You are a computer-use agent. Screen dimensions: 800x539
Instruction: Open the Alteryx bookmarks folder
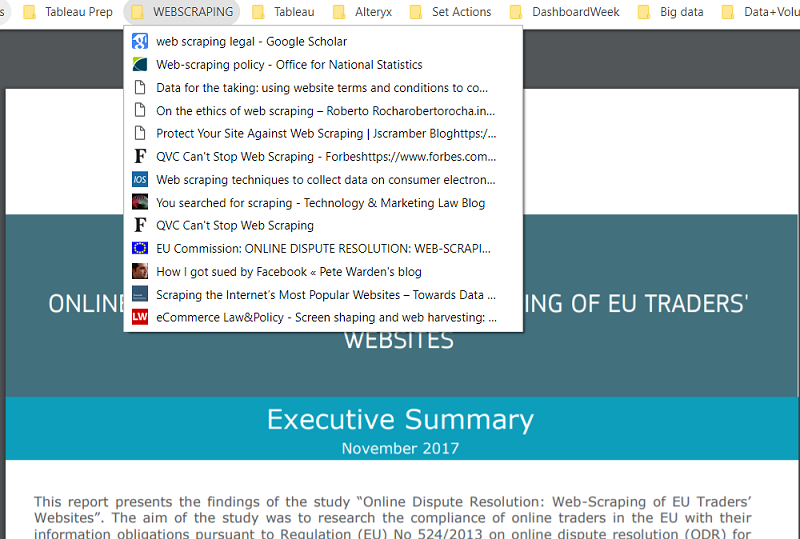[x=362, y=12]
